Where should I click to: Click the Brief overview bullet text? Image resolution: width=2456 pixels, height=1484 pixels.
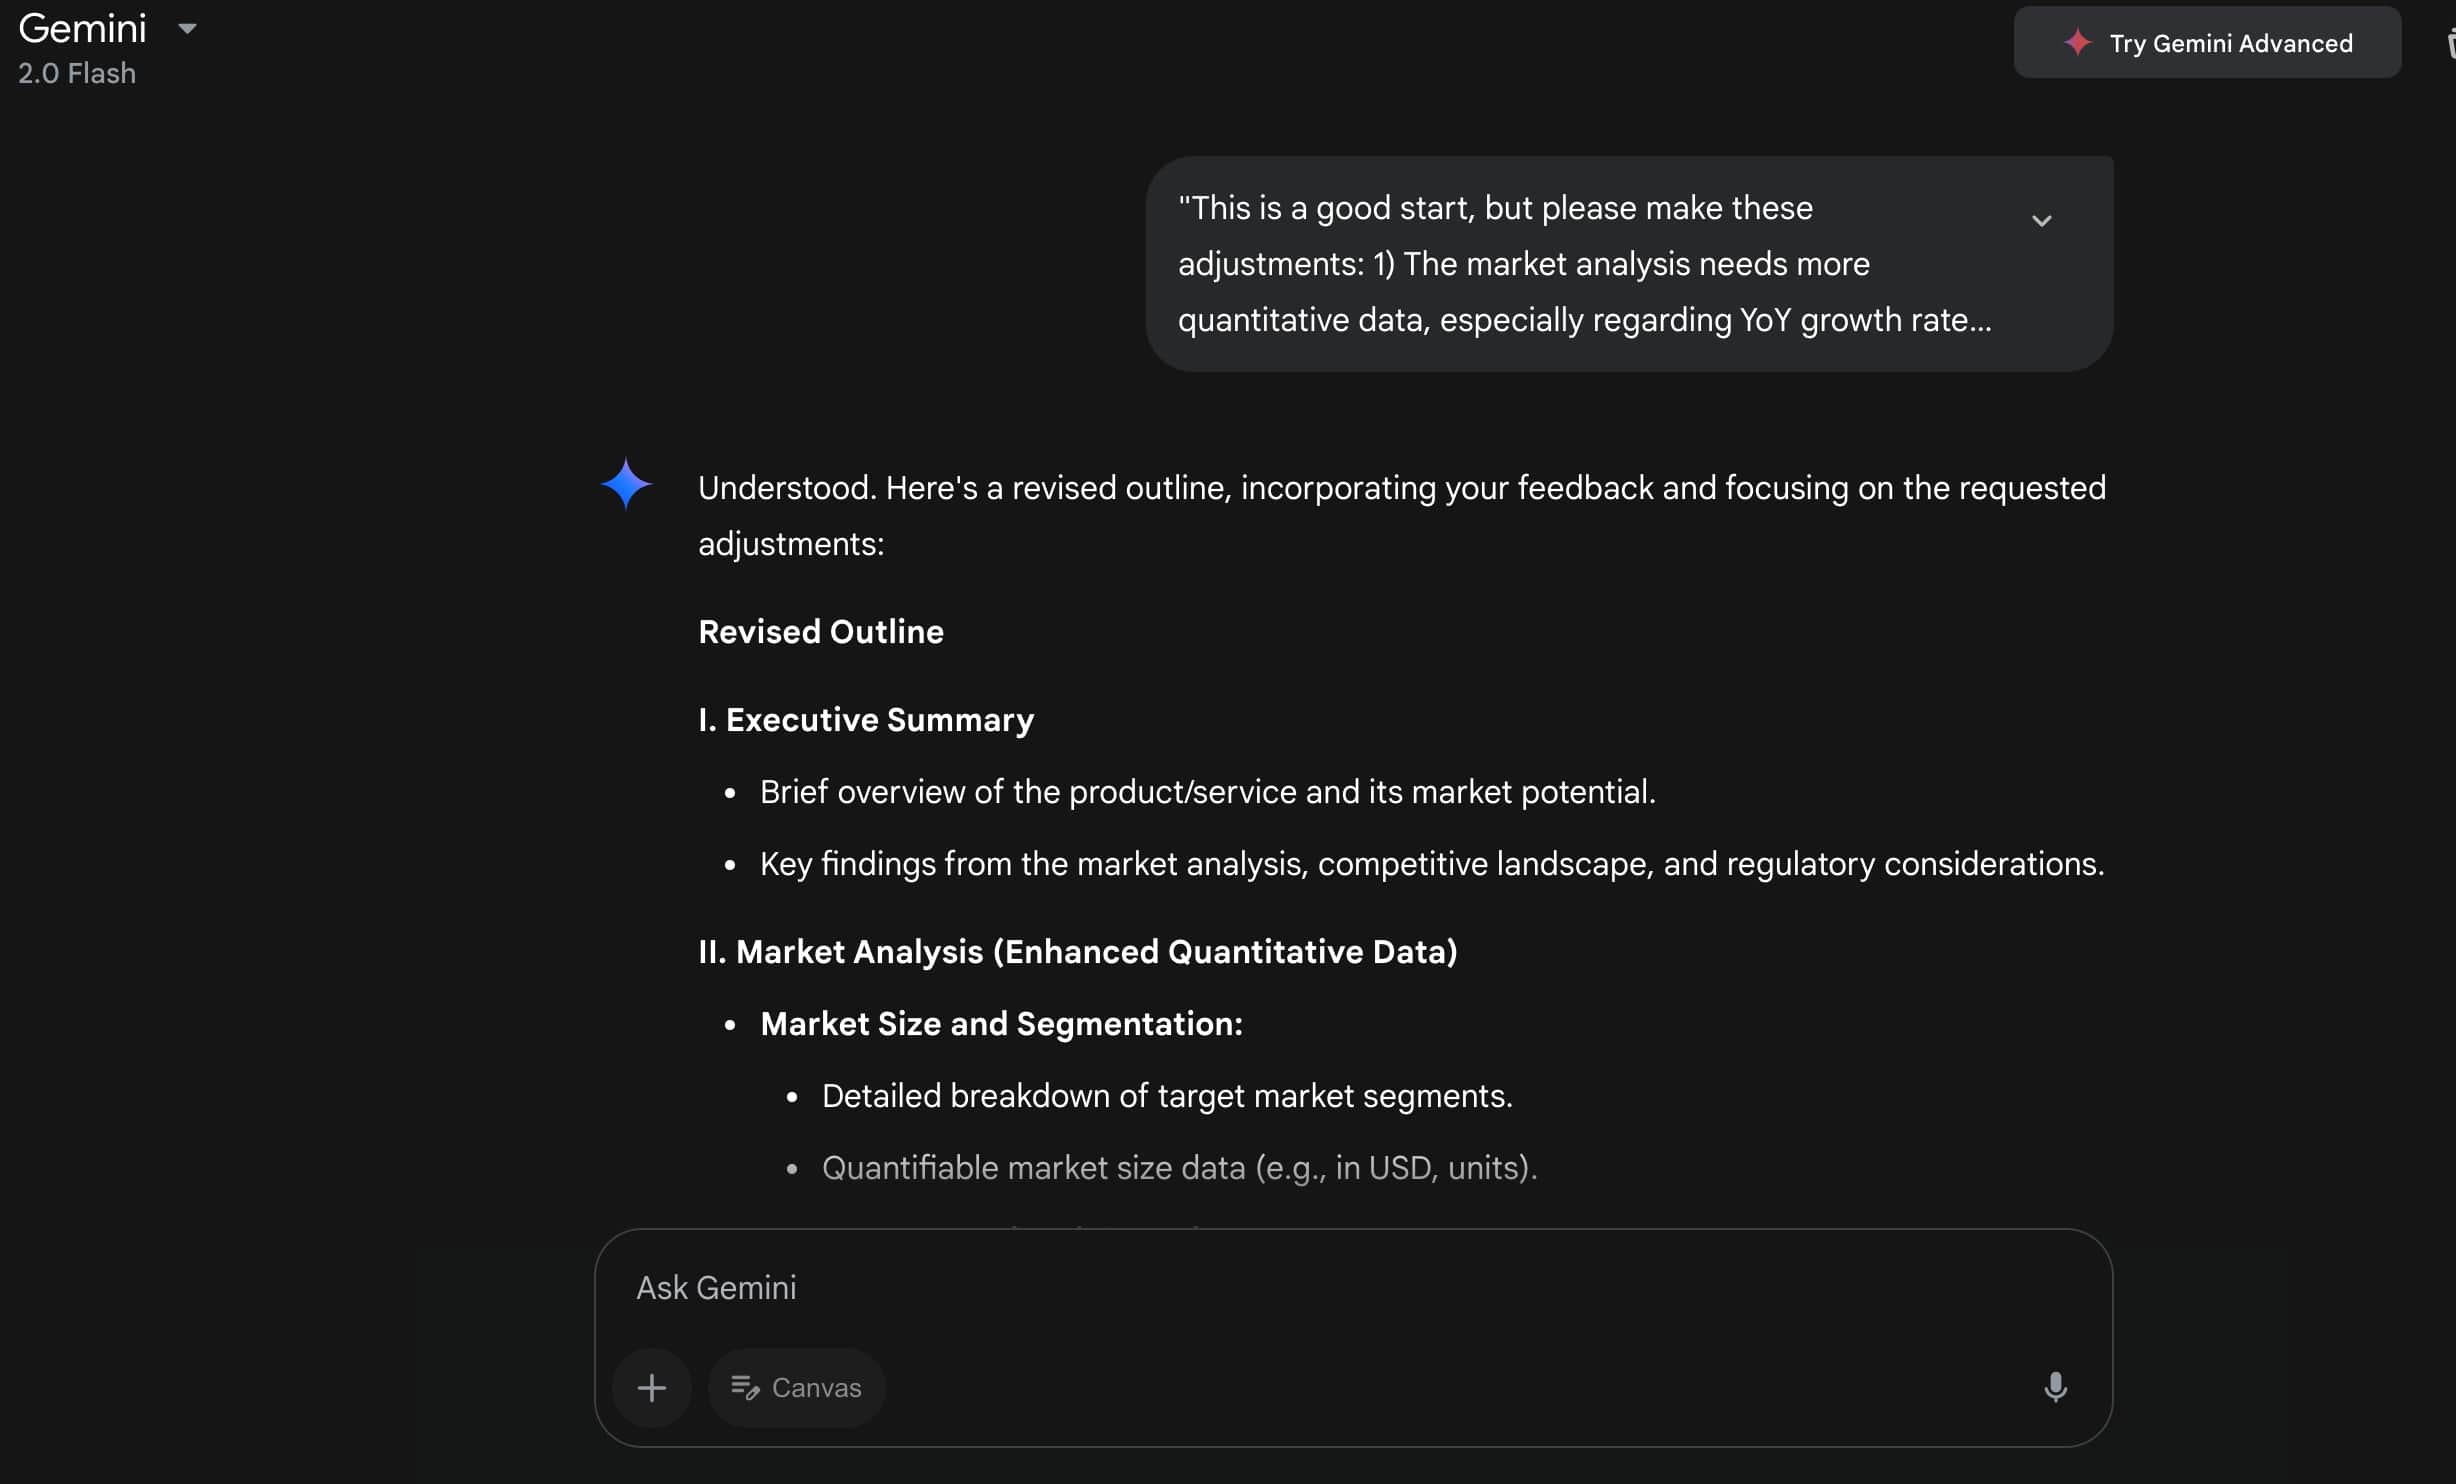tap(1207, 792)
